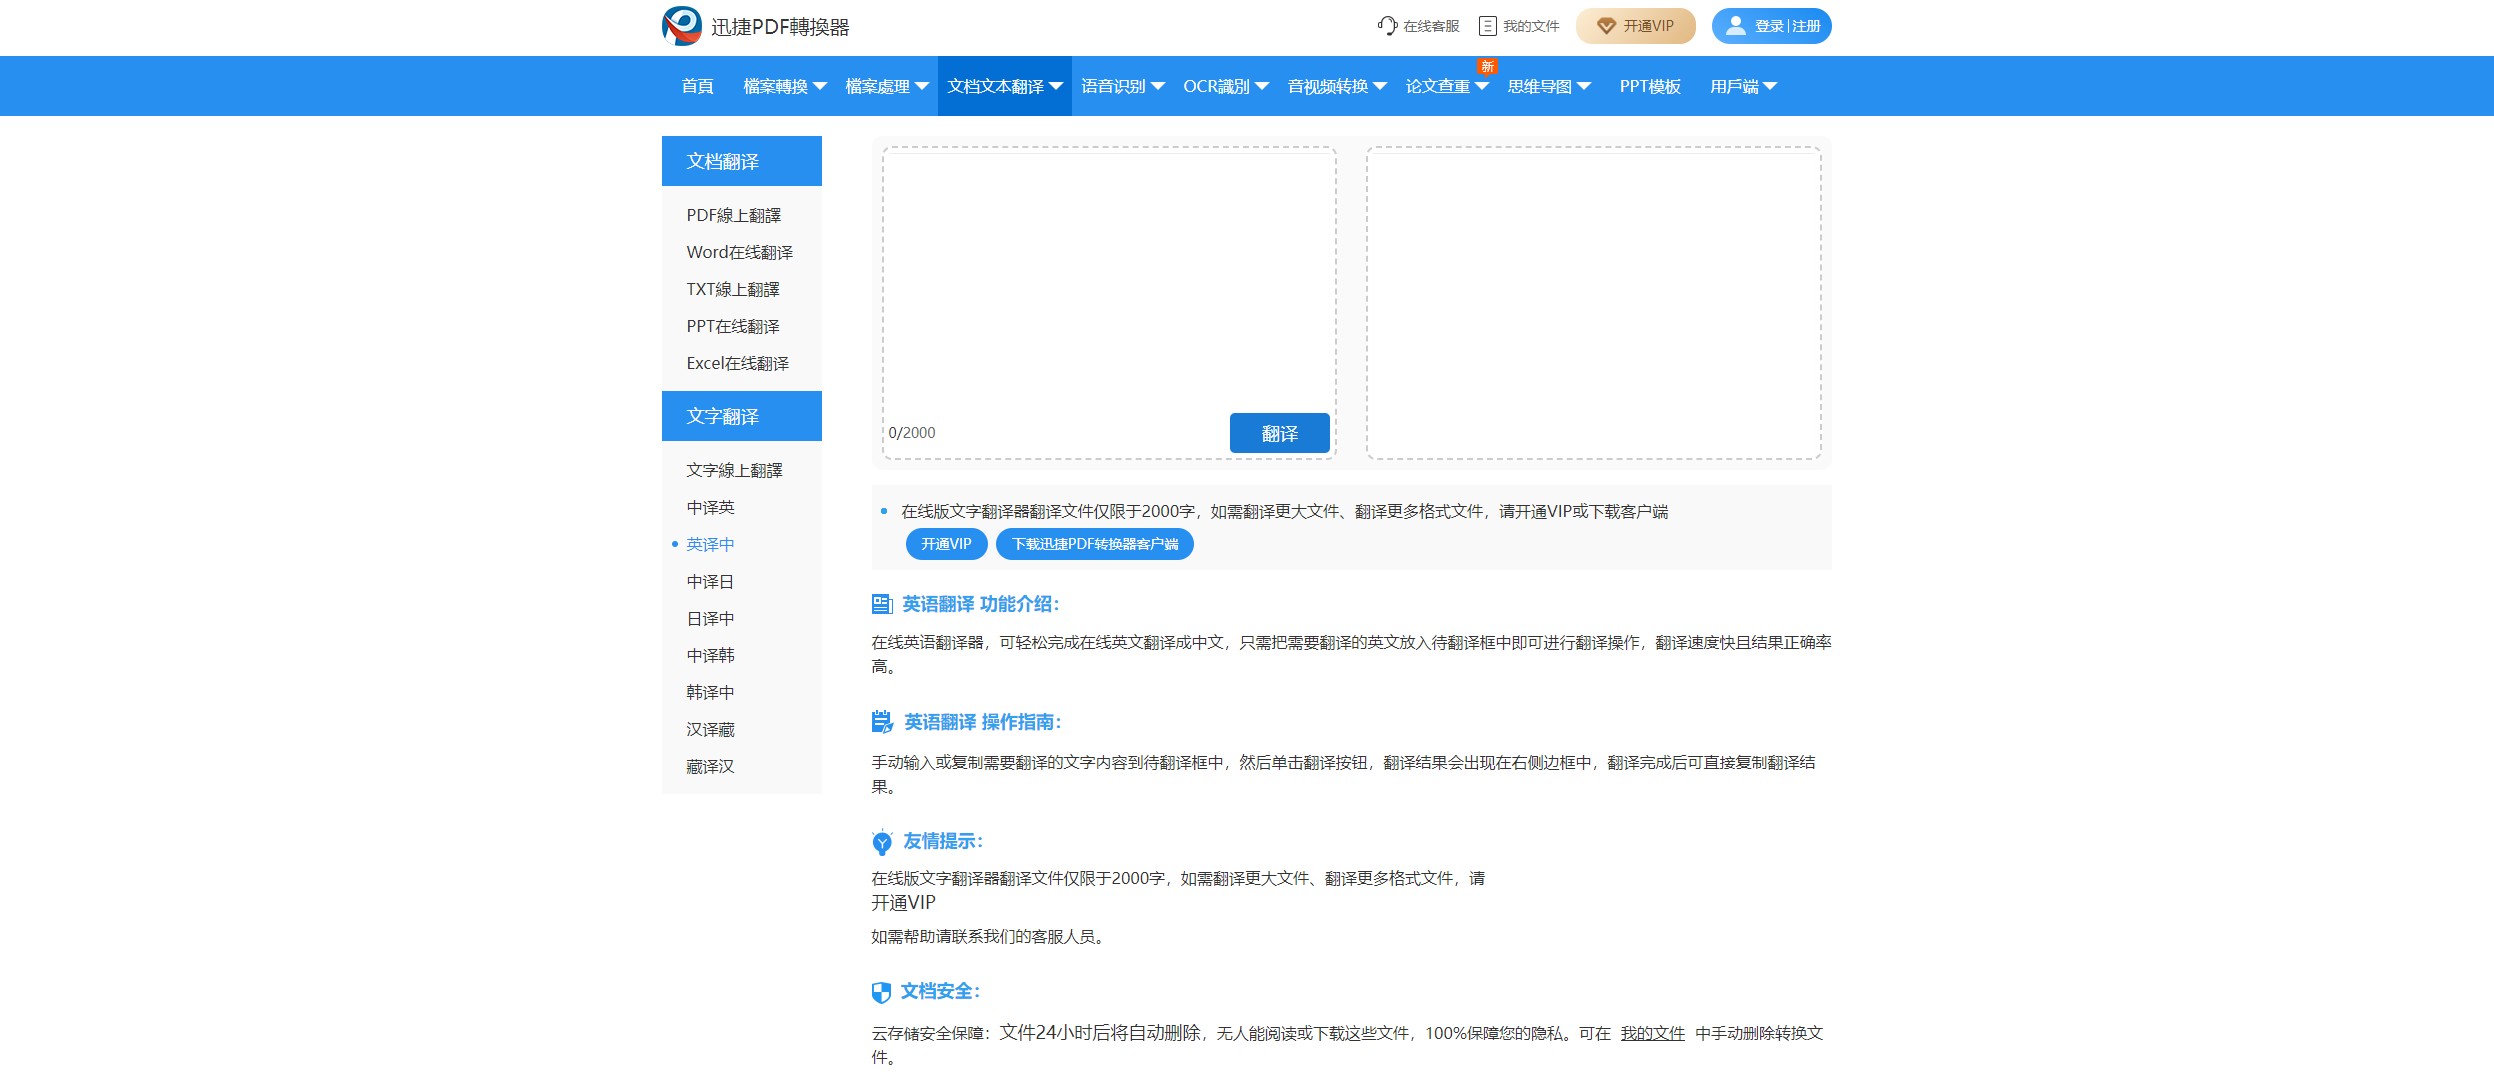Click the 文档安全 shield icon

[x=881, y=992]
